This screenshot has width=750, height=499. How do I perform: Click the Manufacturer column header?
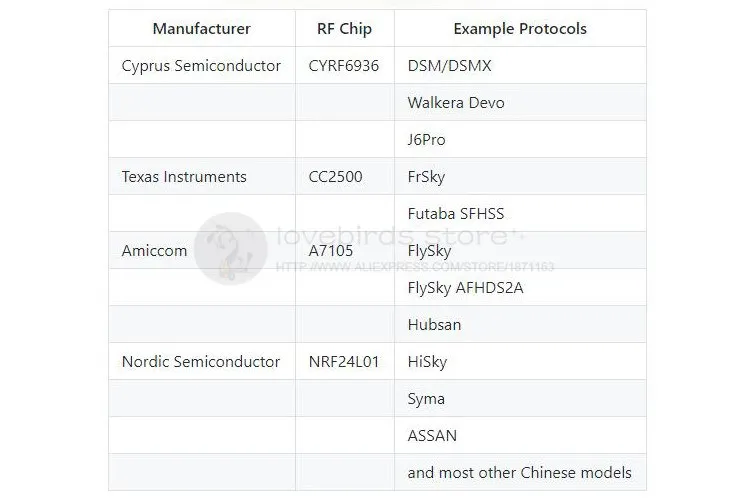tap(201, 28)
